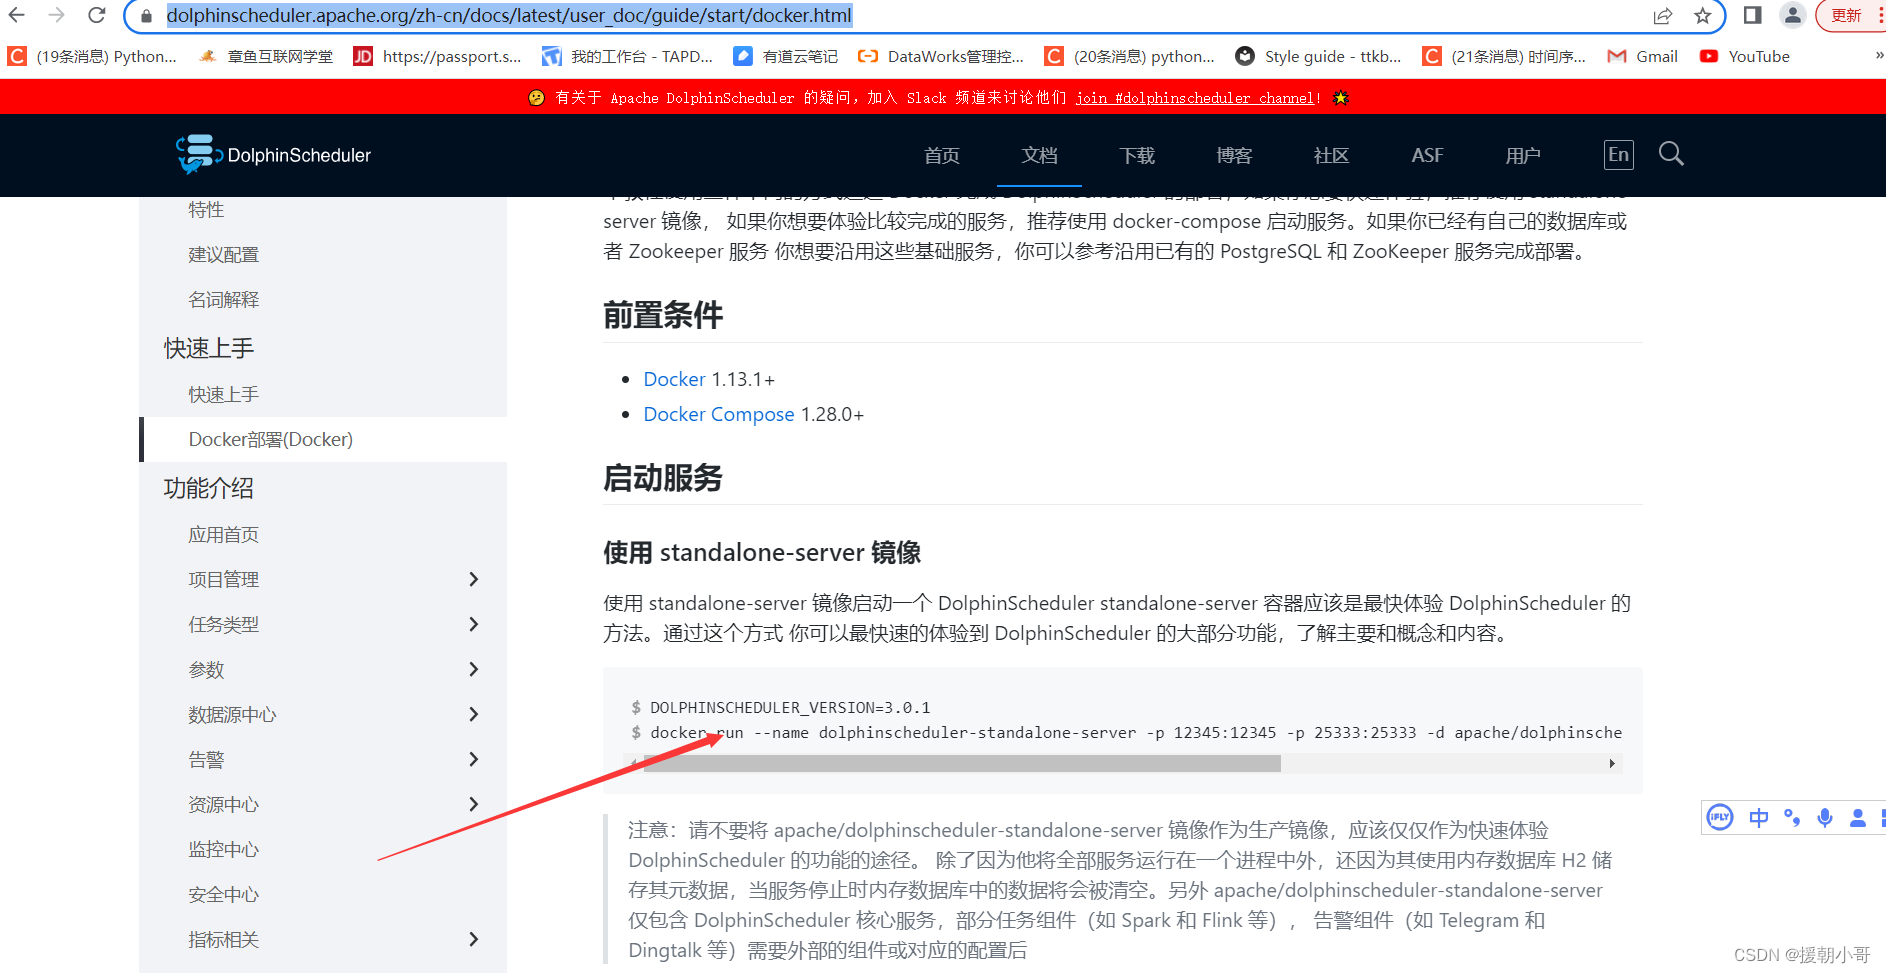Select 特性 in the sidebar
Screen dimensions: 1886x973
point(206,210)
